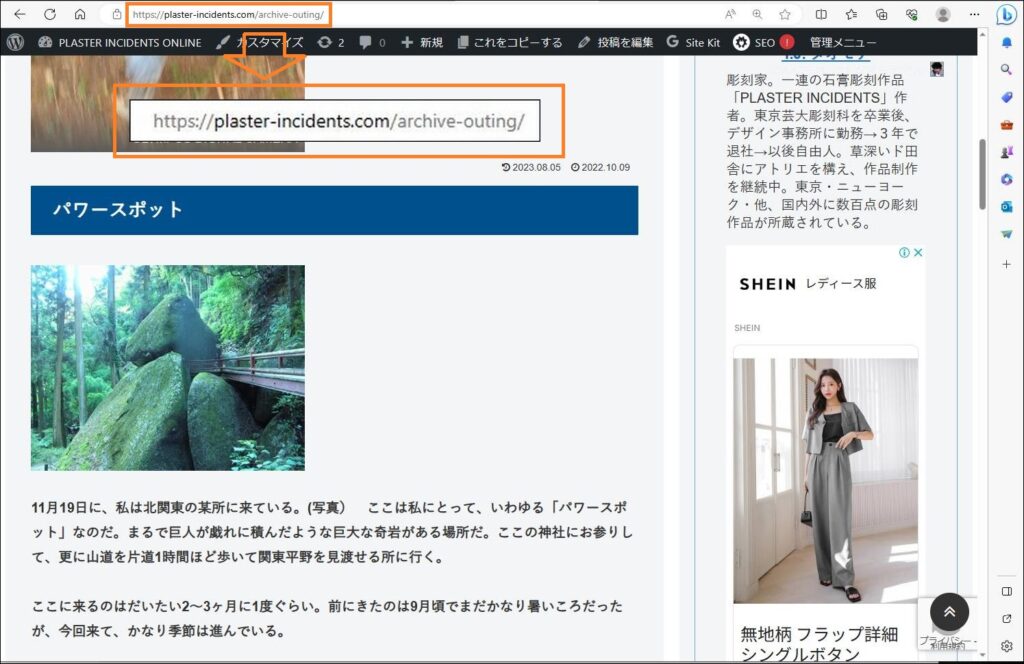Screen dimensions: 1024x664
Task: Add page to favorites with star icon
Action: pyautogui.click(x=785, y=14)
